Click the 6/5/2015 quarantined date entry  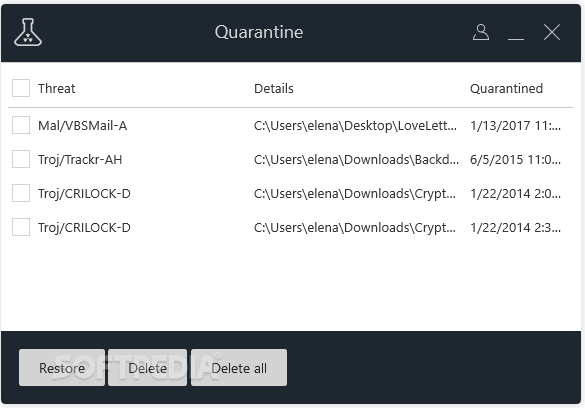(515, 160)
